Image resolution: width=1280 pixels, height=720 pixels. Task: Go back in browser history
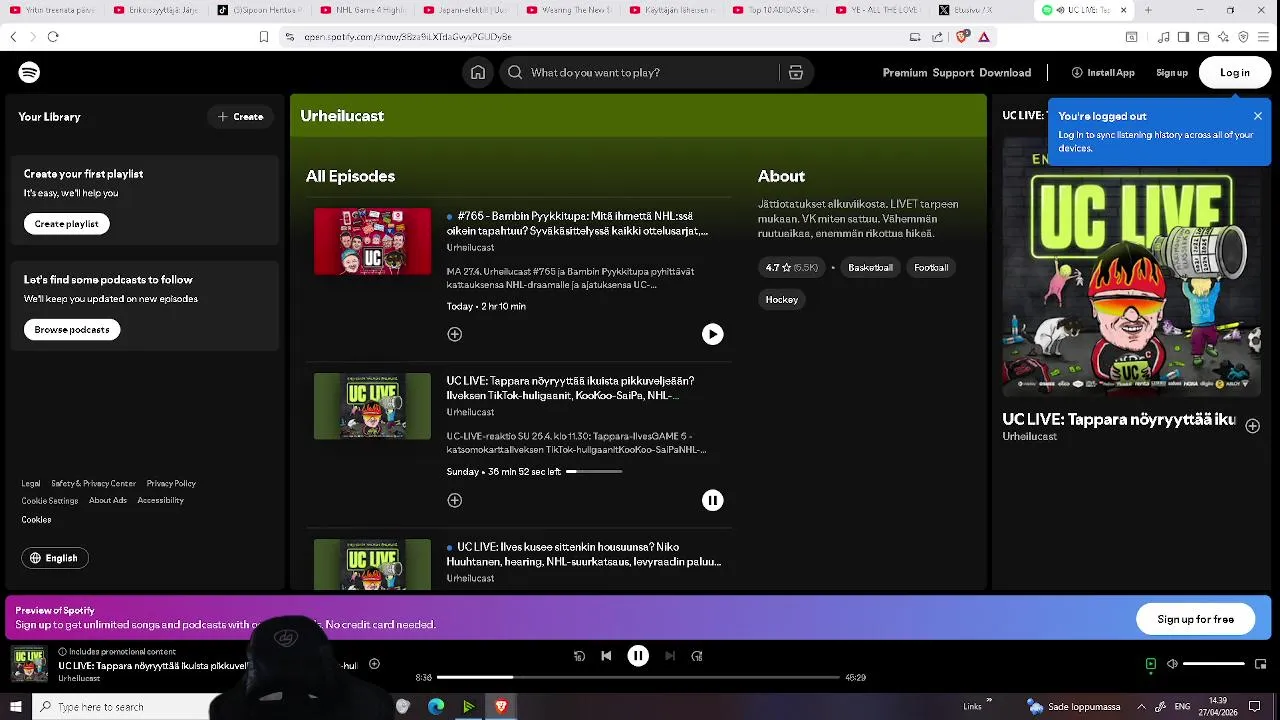click(x=13, y=37)
